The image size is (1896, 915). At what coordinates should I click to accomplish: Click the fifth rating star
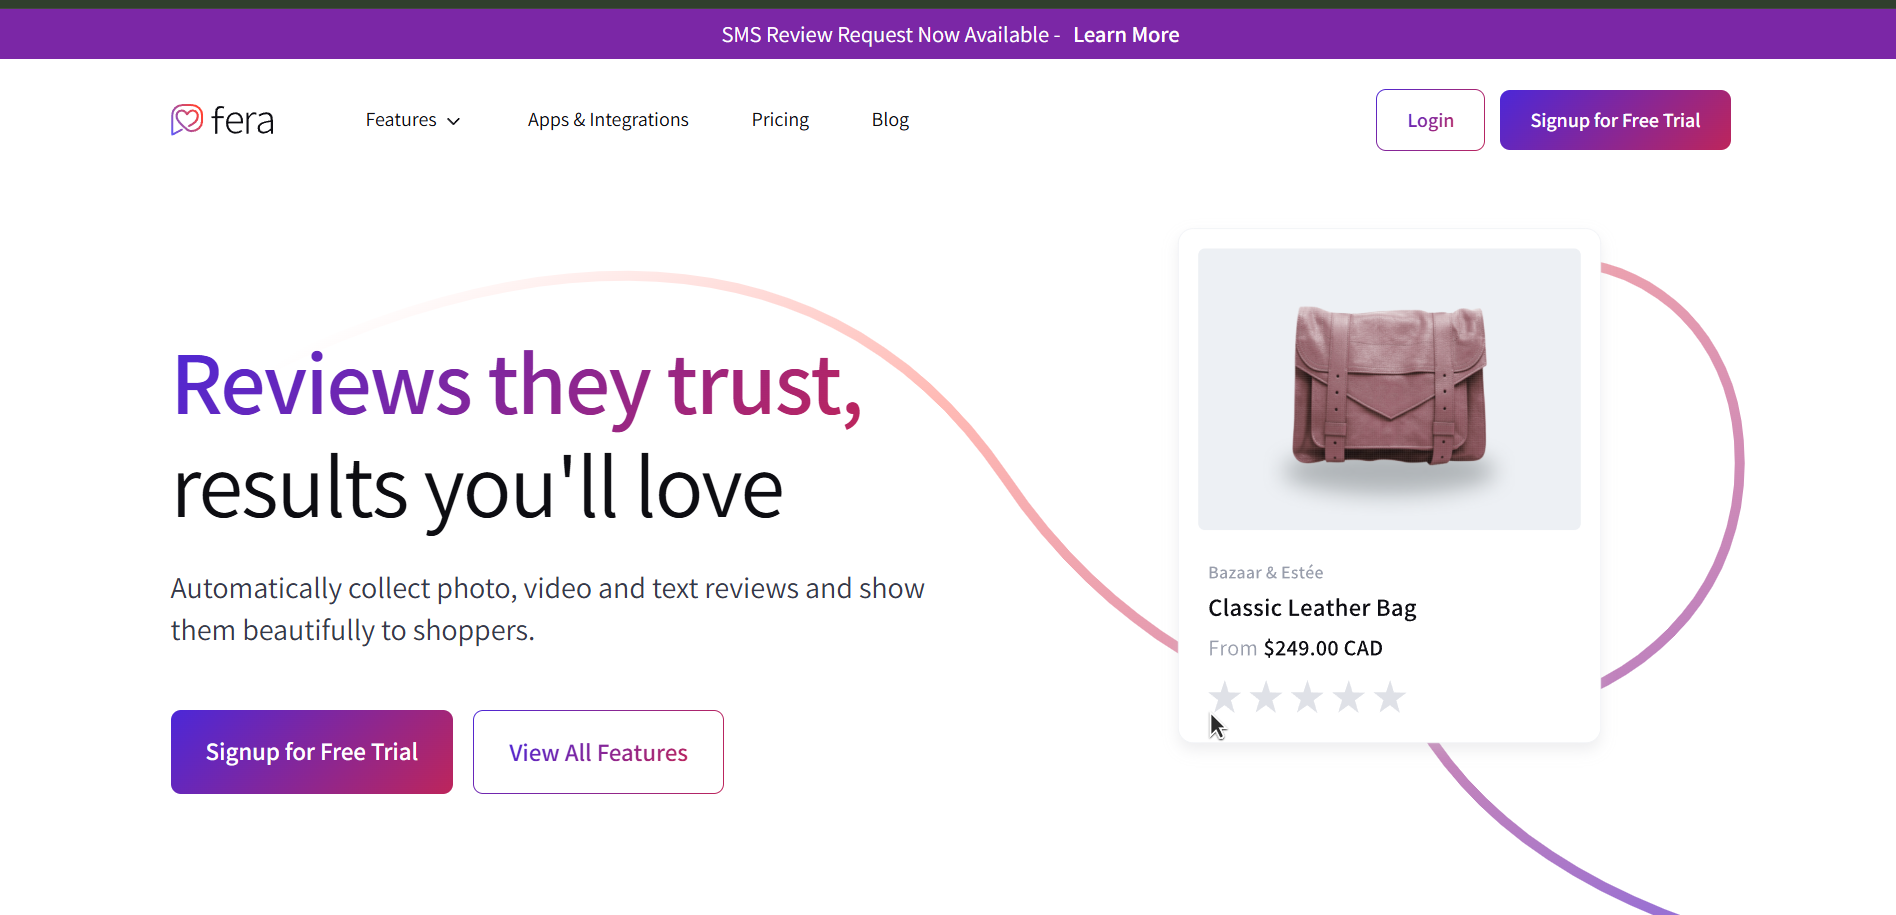pos(1390,697)
